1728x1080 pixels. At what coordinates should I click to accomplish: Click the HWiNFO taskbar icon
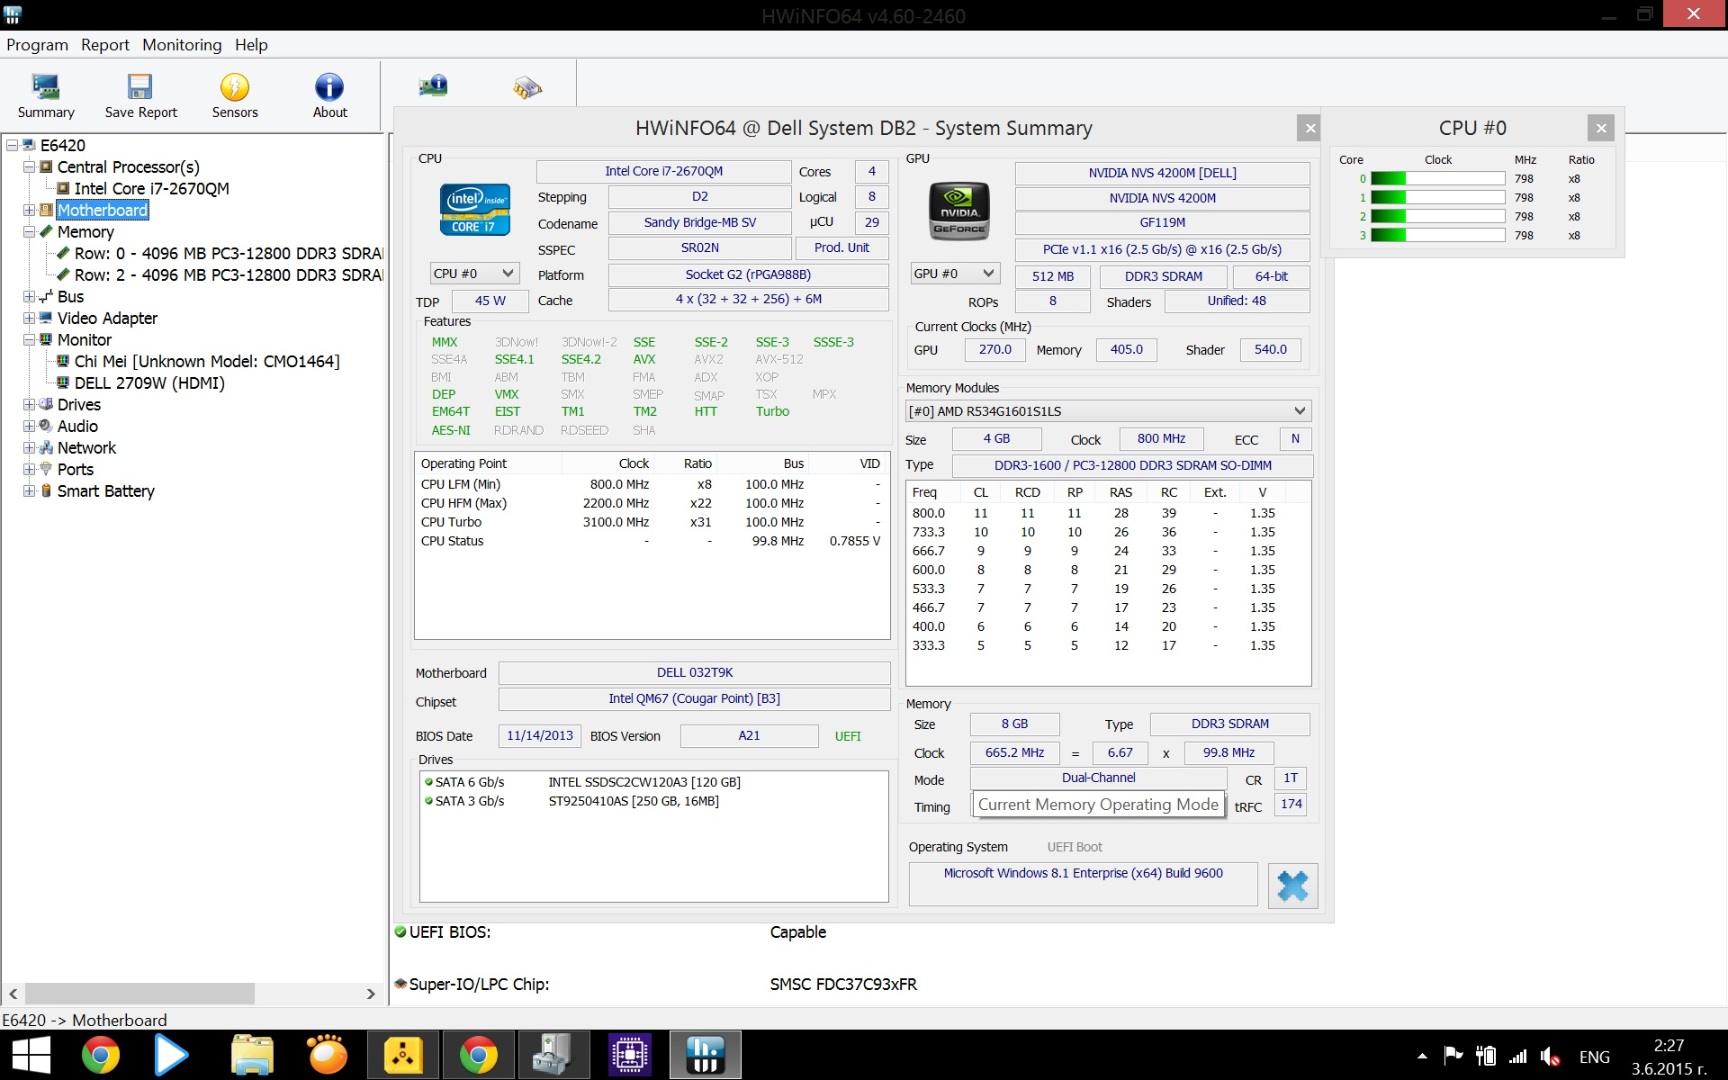[x=706, y=1055]
